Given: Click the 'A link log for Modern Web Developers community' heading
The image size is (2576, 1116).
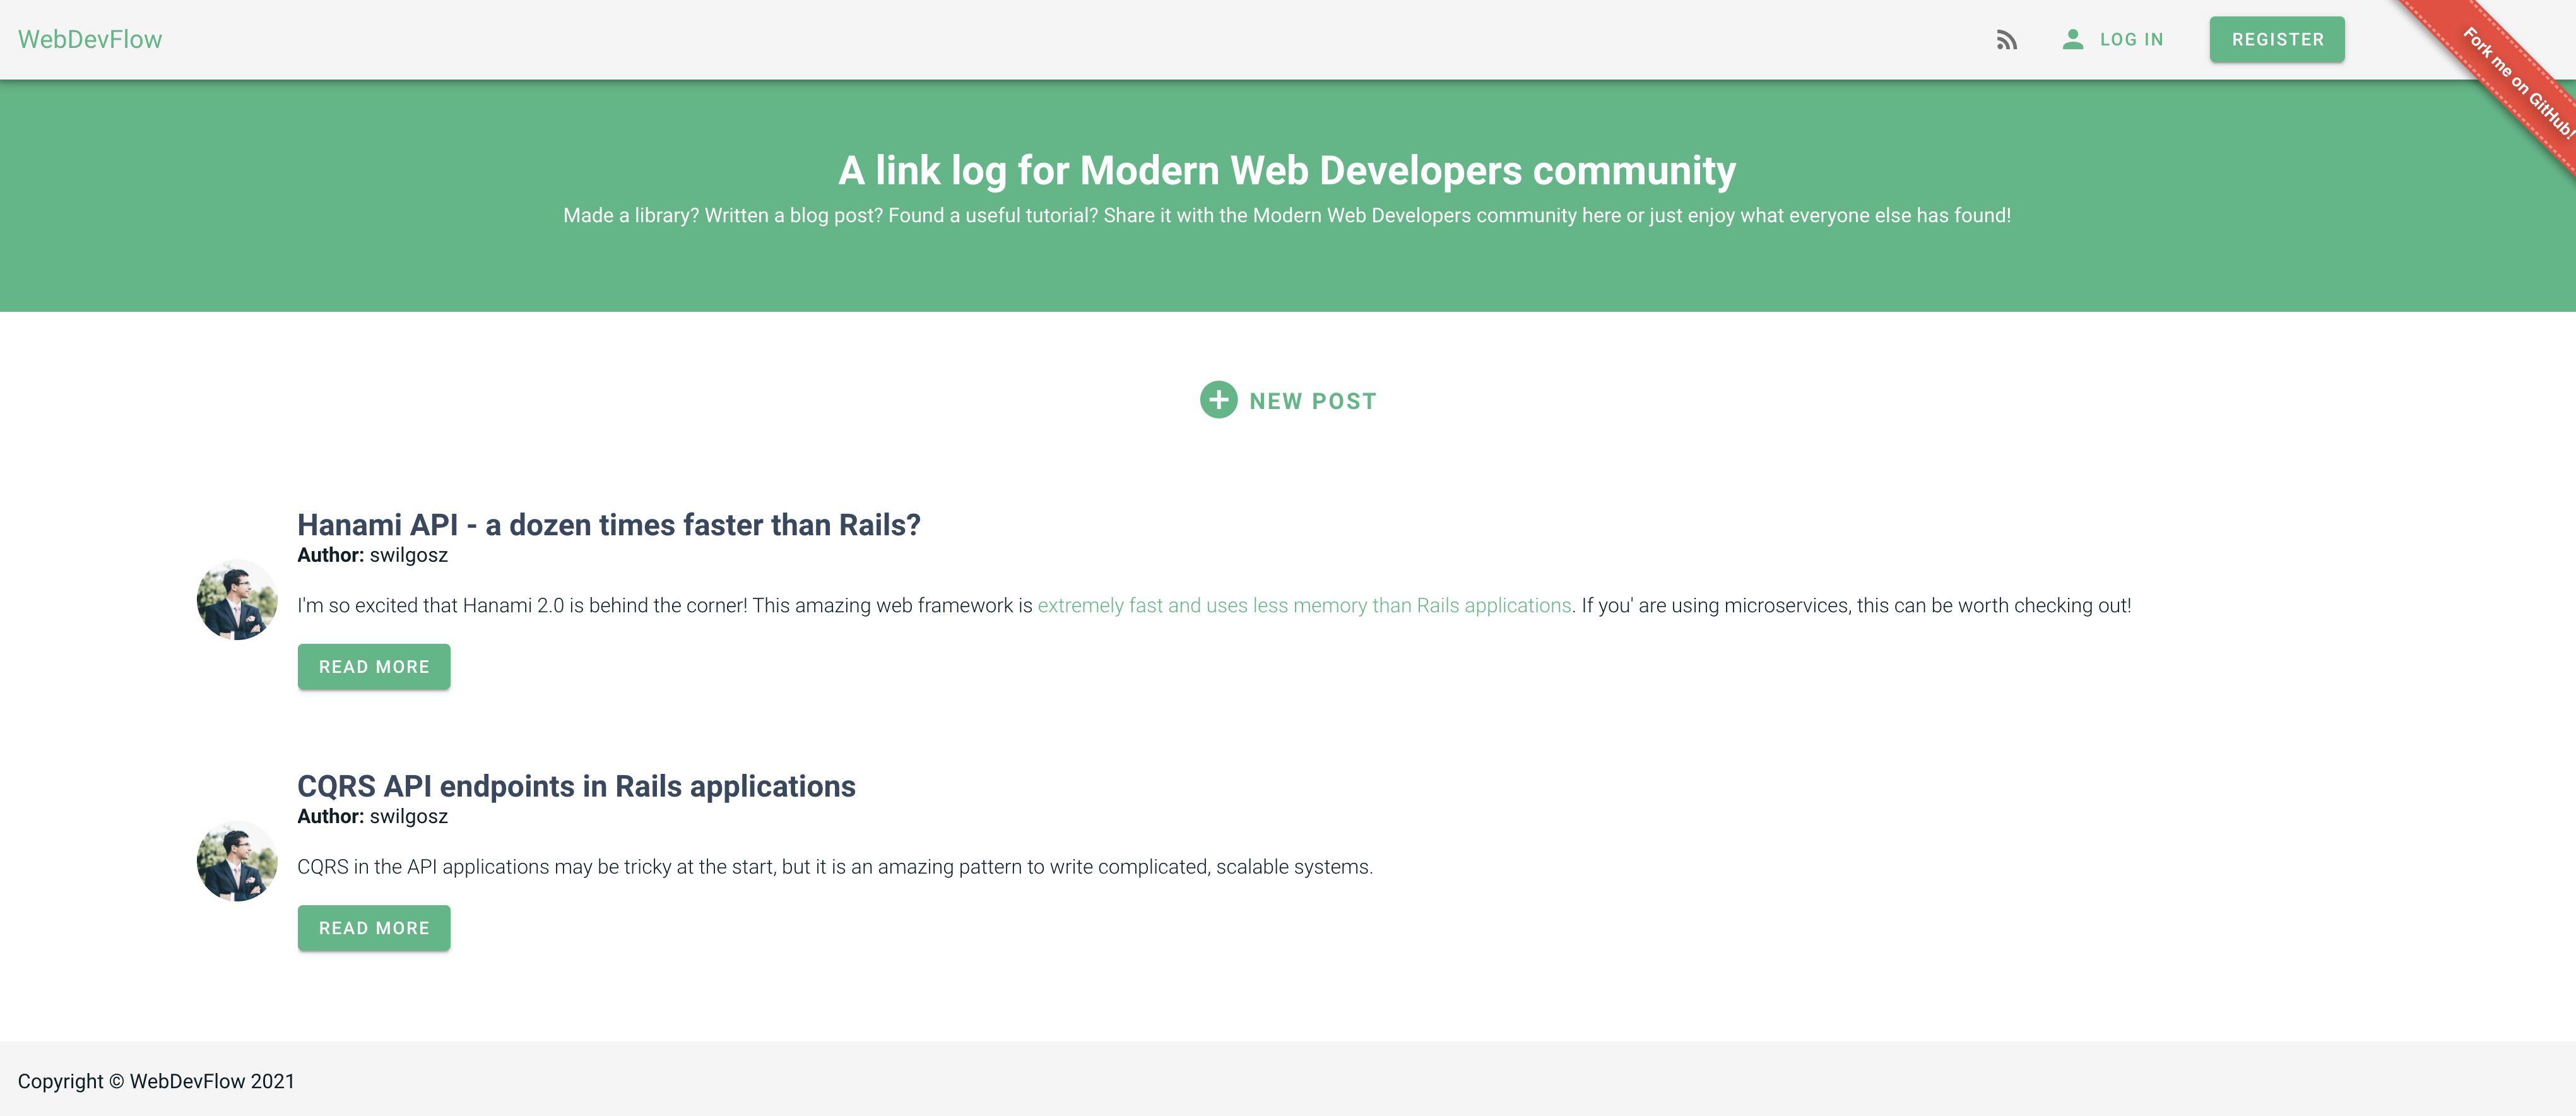Looking at the screenshot, I should 1287,170.
